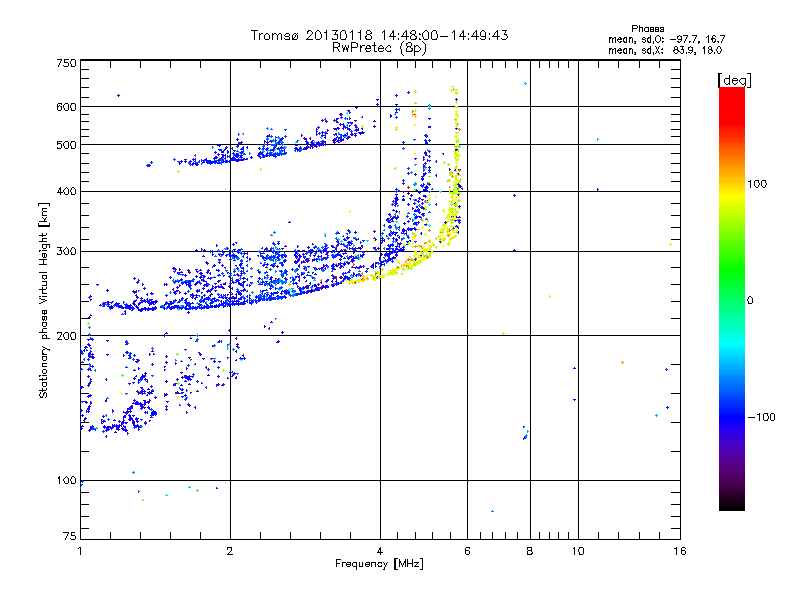The image size is (800, 600).
Task: Click the colorbar tick label '-100'
Action: pos(762,417)
